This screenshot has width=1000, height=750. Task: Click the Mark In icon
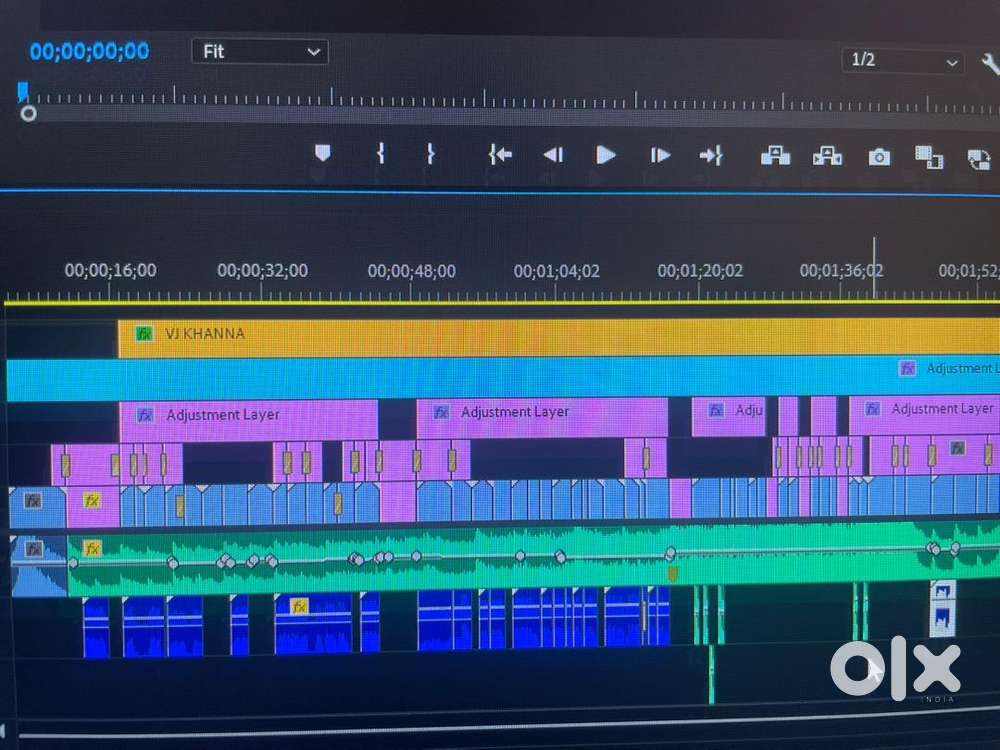[381, 155]
